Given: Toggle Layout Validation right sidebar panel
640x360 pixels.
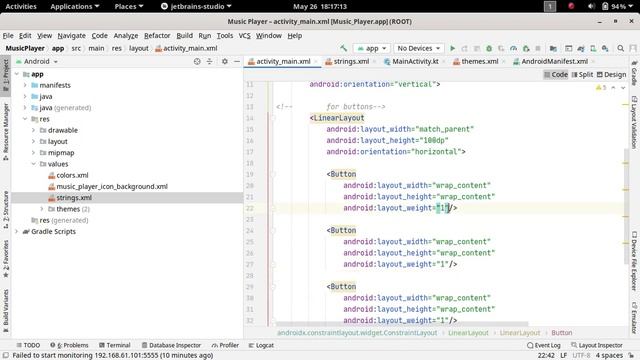Looking at the screenshot, I should pos(634,122).
